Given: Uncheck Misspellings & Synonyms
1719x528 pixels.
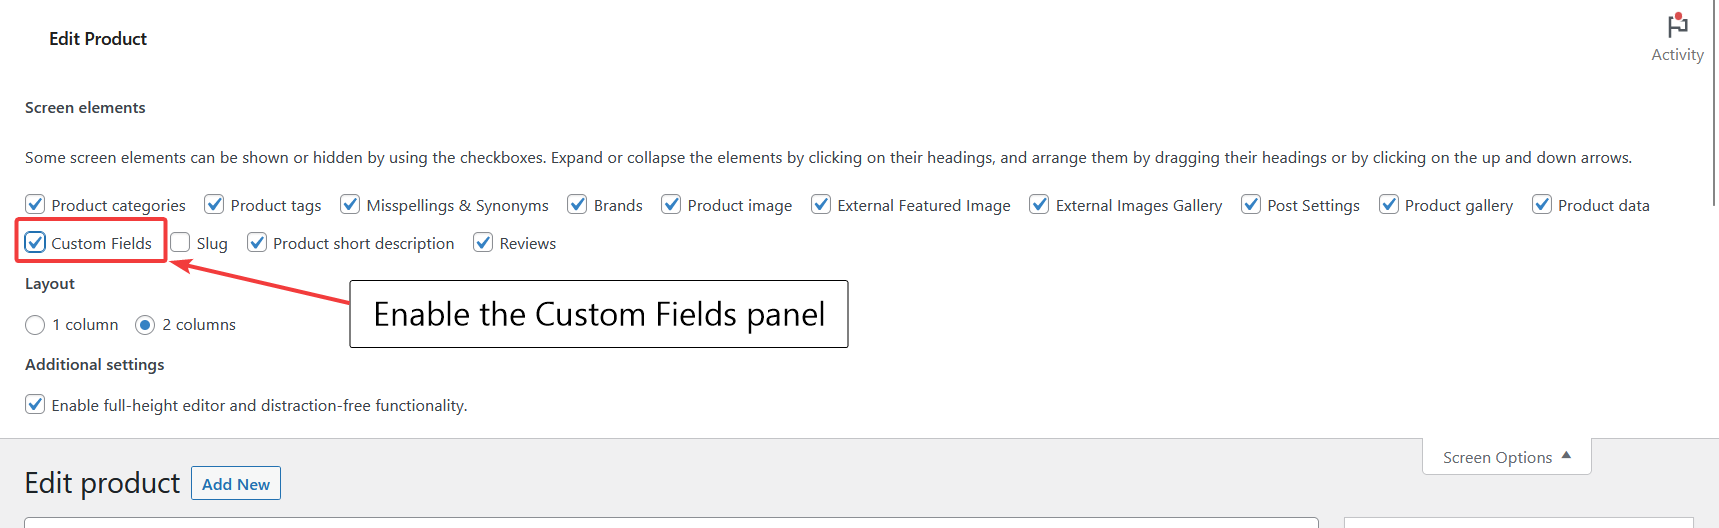Looking at the screenshot, I should click(350, 204).
